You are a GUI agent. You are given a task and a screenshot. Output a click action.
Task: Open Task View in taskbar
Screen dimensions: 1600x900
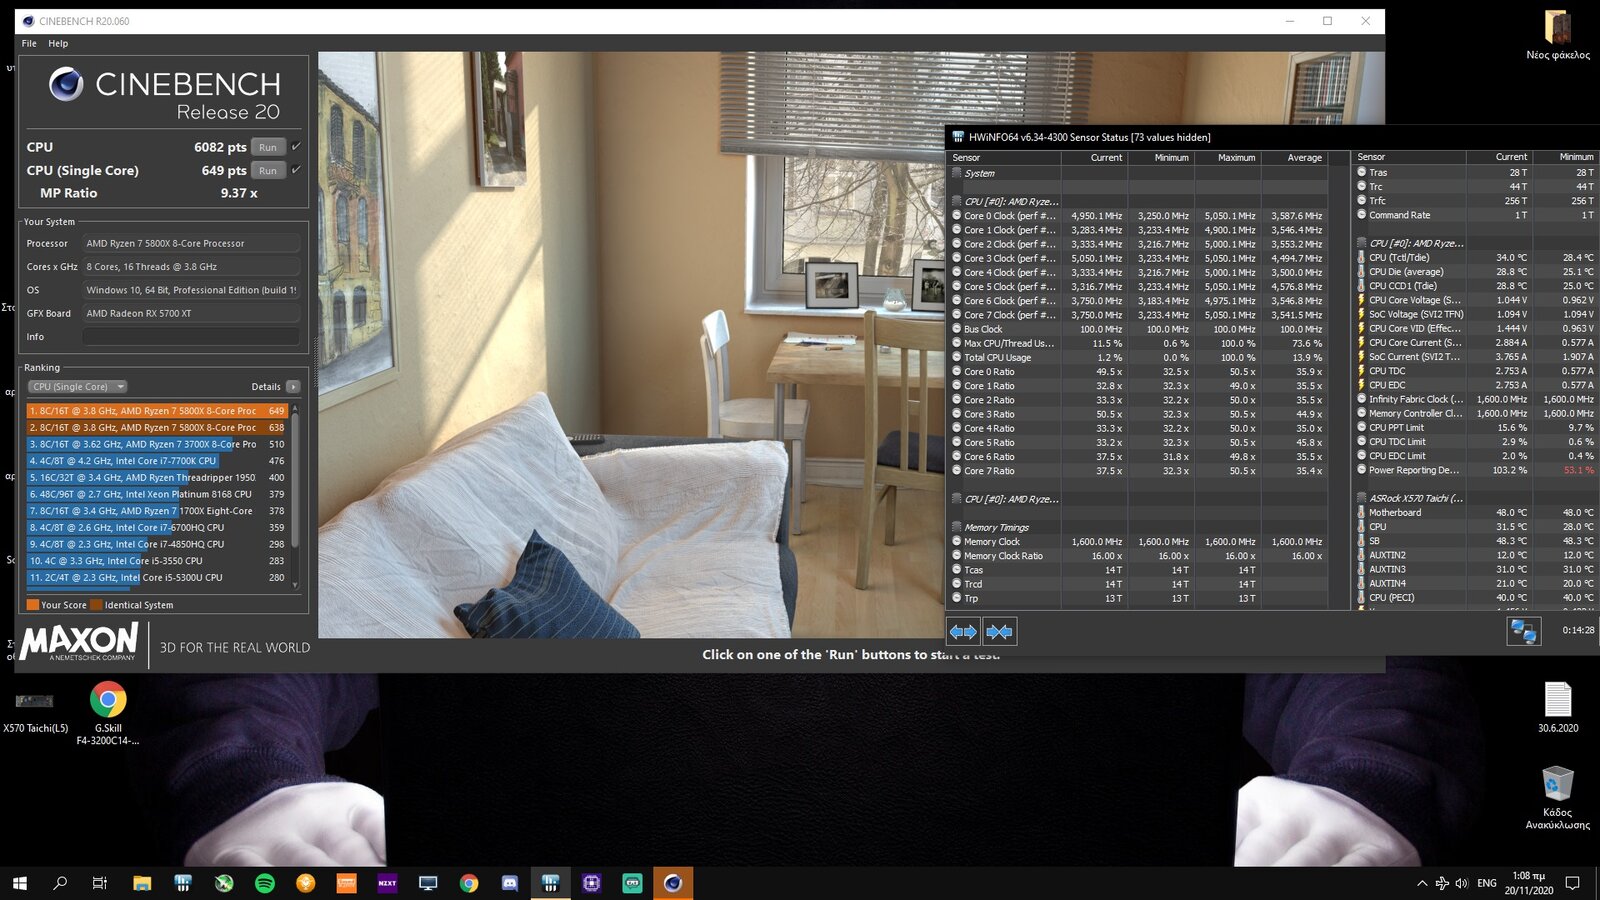(100, 883)
